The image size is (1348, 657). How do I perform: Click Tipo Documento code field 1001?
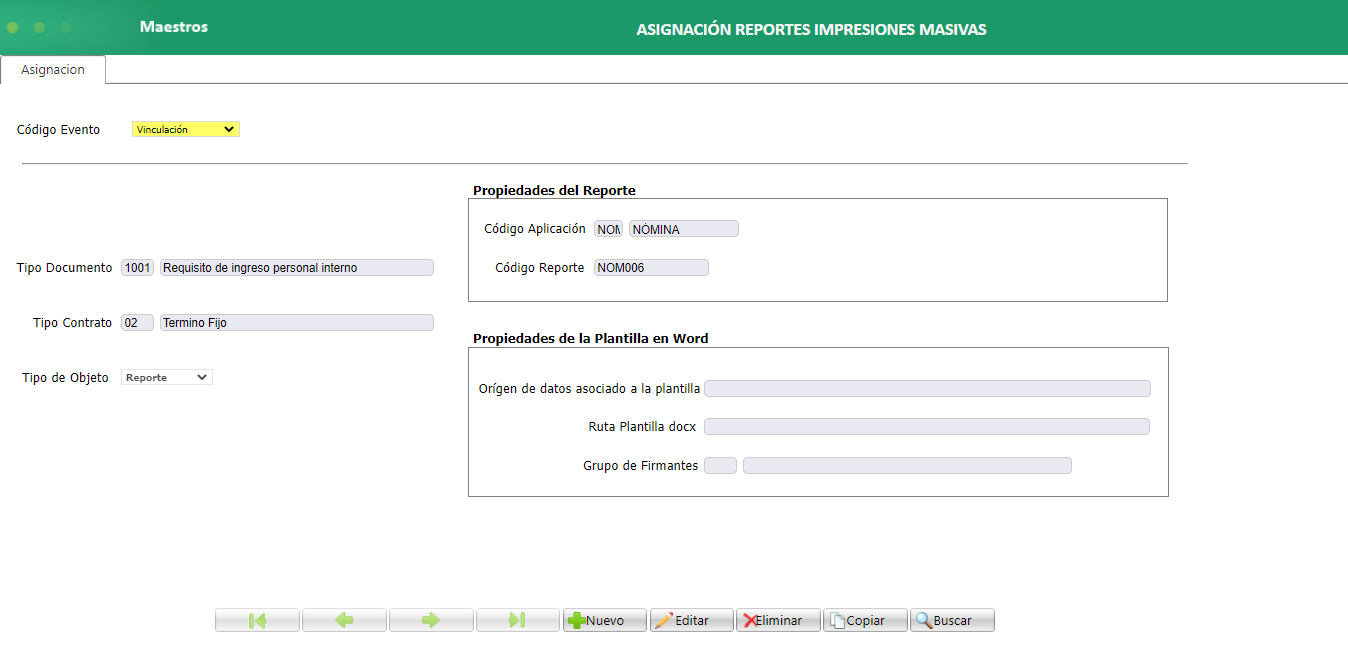tap(137, 267)
